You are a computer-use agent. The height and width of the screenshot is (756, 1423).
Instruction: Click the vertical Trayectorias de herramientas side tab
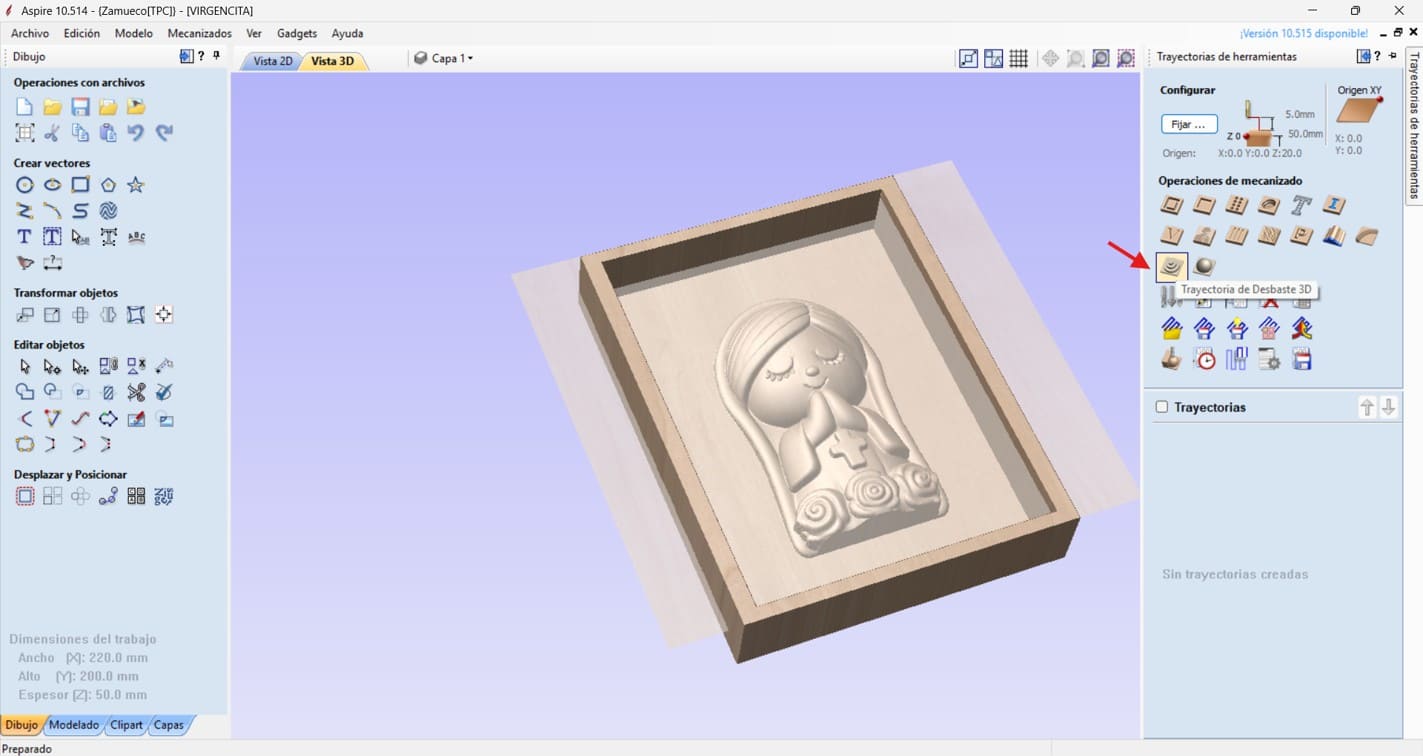[x=1413, y=124]
